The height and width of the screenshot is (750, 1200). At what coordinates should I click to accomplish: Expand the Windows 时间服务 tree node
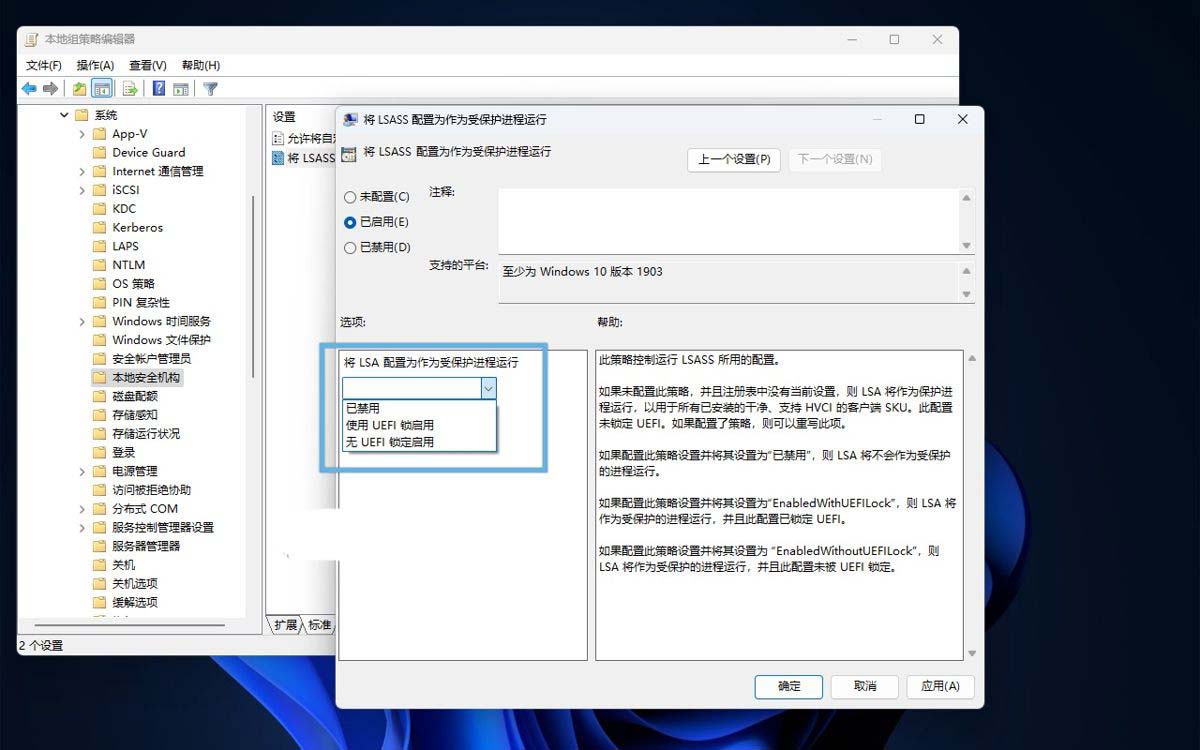82,321
